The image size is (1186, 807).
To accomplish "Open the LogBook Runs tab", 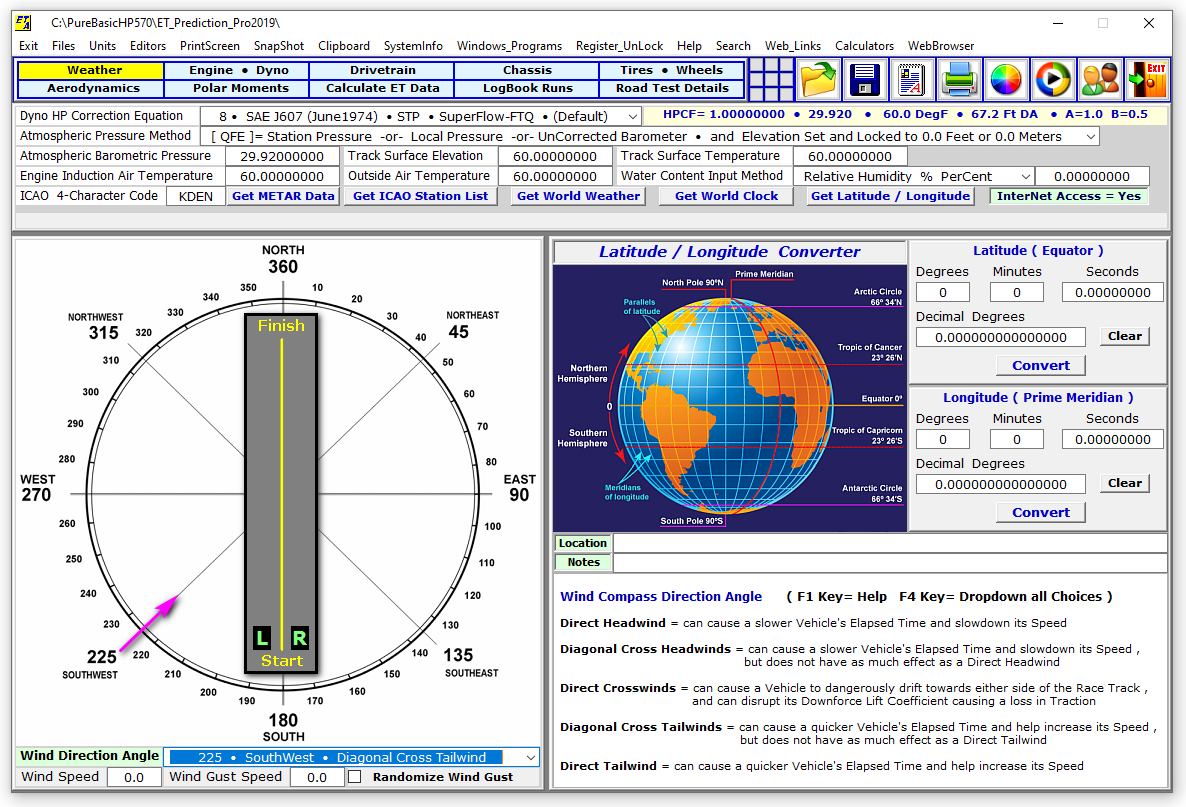I will [x=527, y=88].
